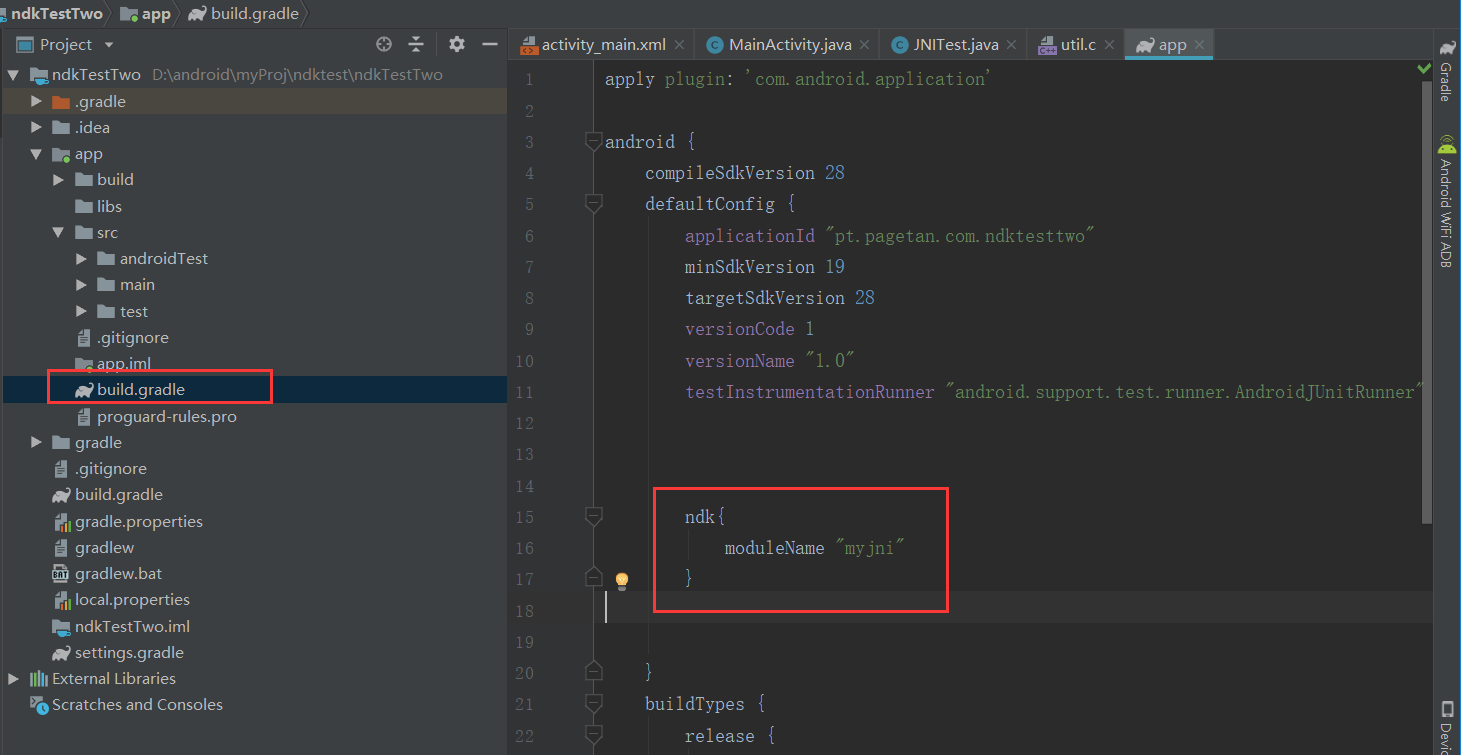This screenshot has width=1461, height=755.
Task: Fold the android block at line 3
Action: [594, 141]
